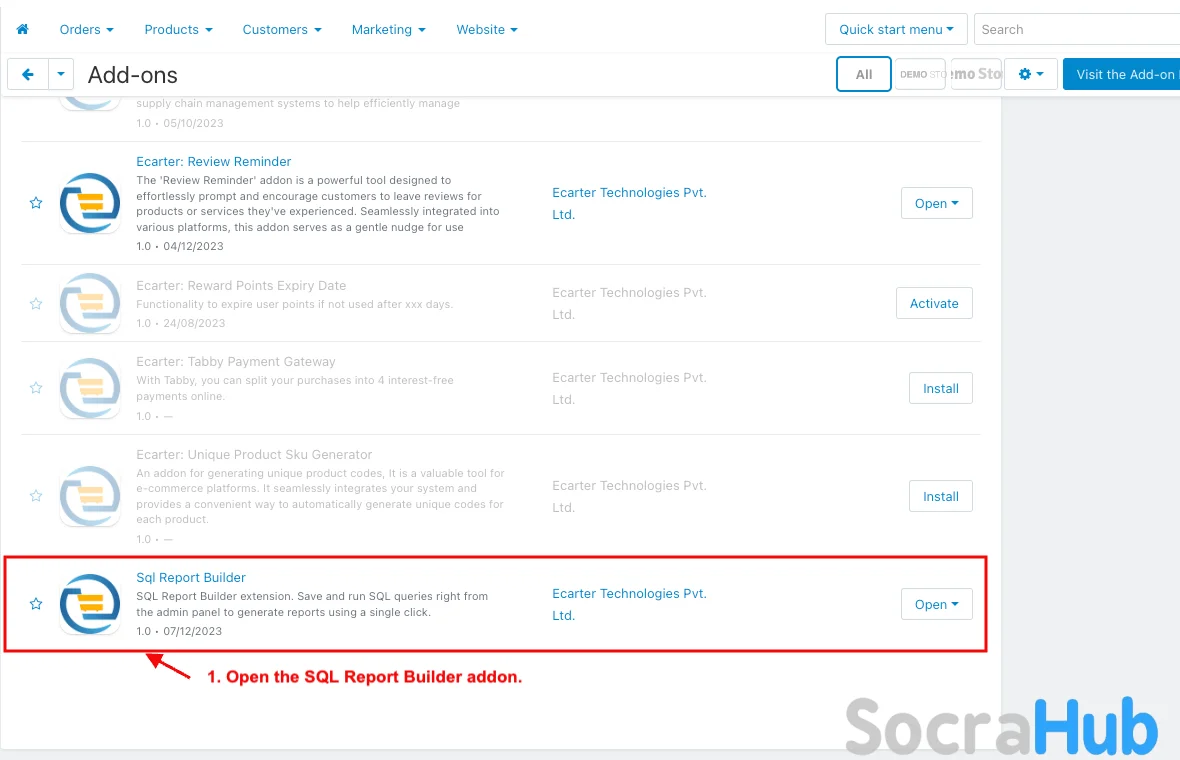Favorite the Reward Points Expiry Date star
Screen dimensions: 1180x760
(36, 304)
